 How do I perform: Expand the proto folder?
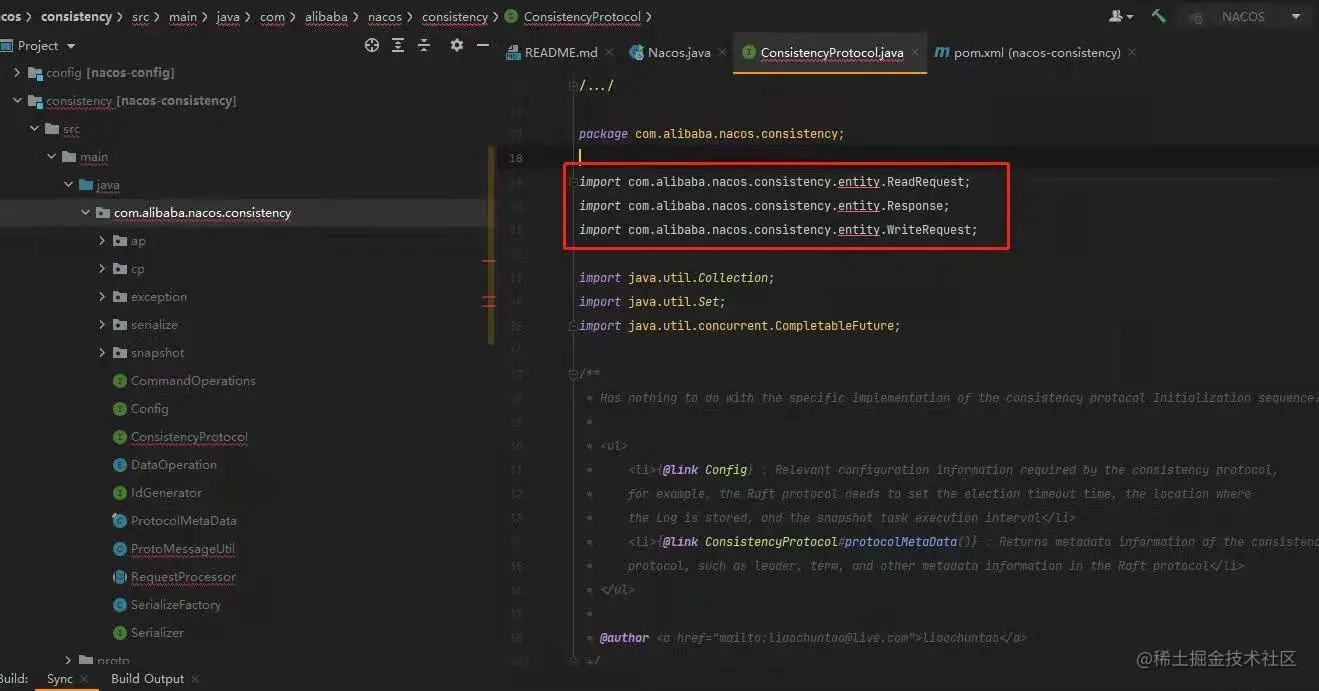click(x=68, y=660)
